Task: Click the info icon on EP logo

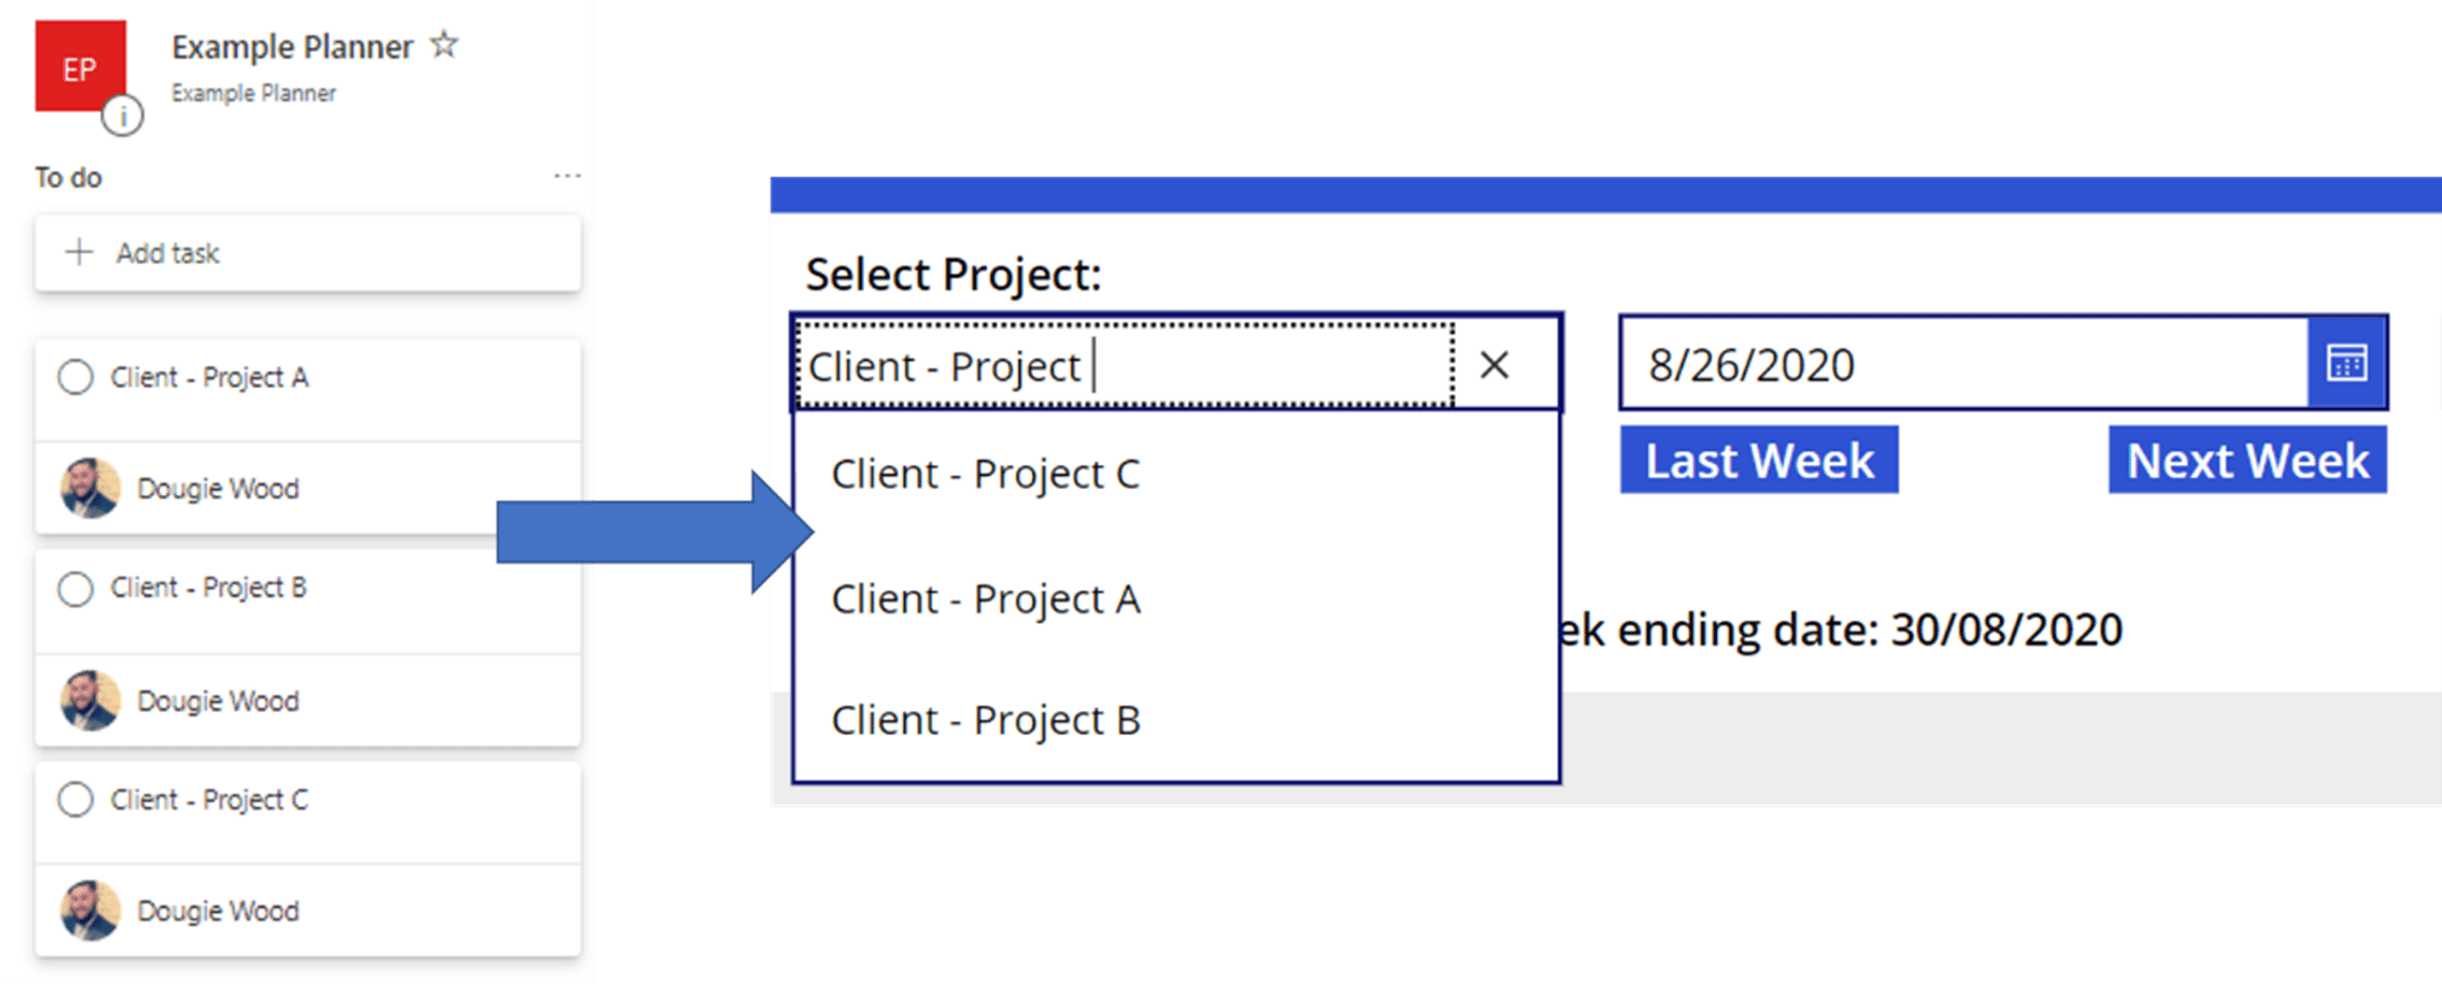Action: point(122,116)
